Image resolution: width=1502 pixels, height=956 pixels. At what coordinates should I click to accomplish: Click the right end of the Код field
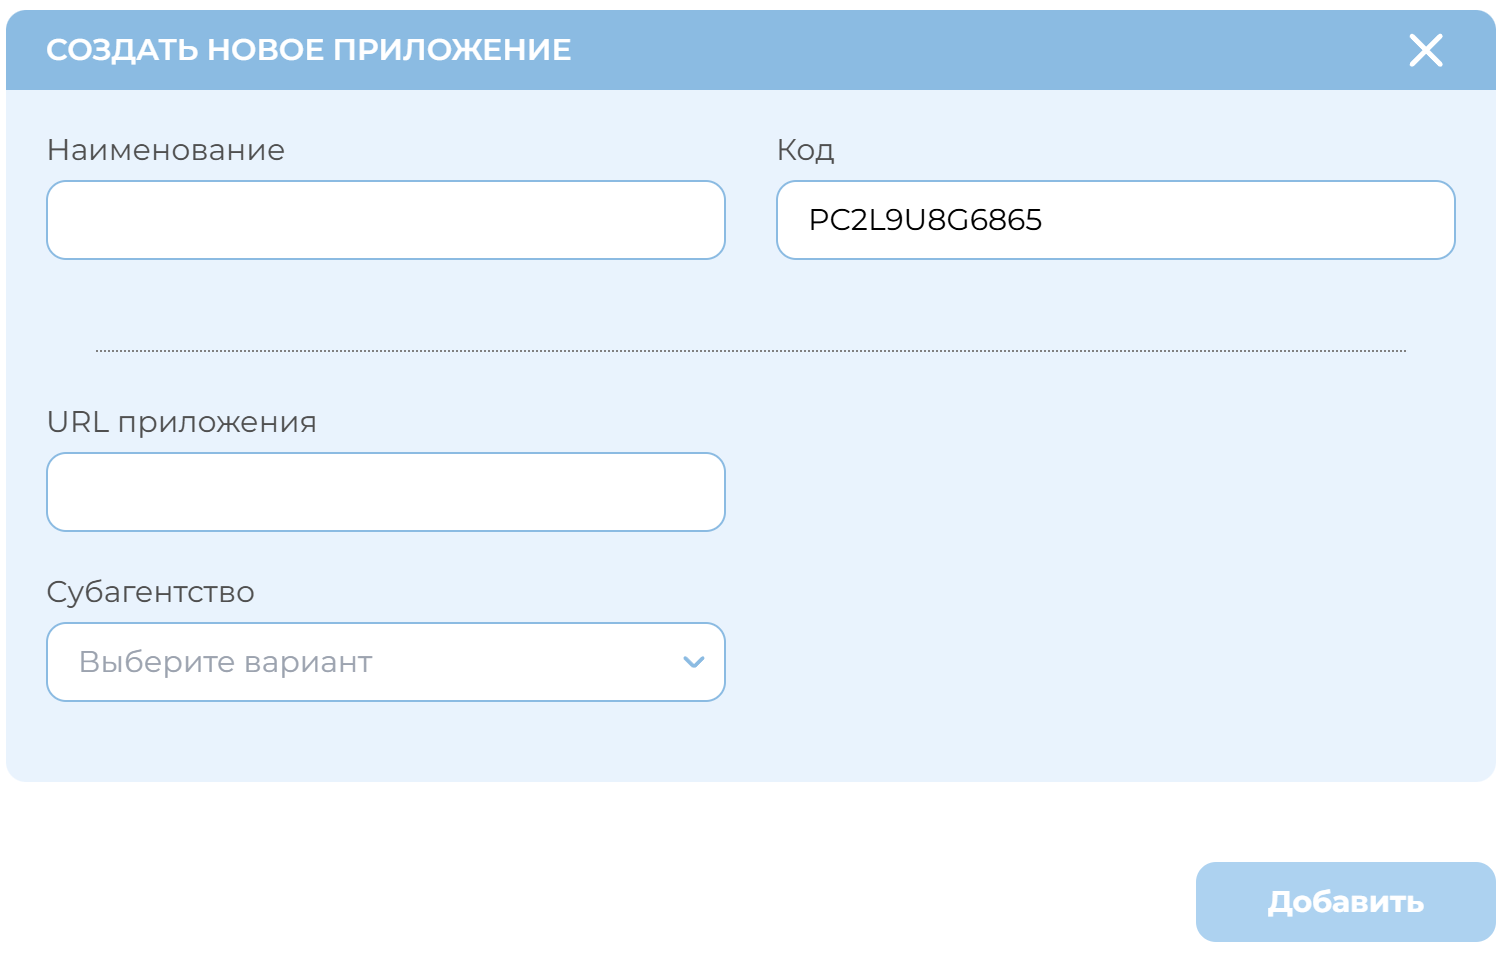point(1420,220)
